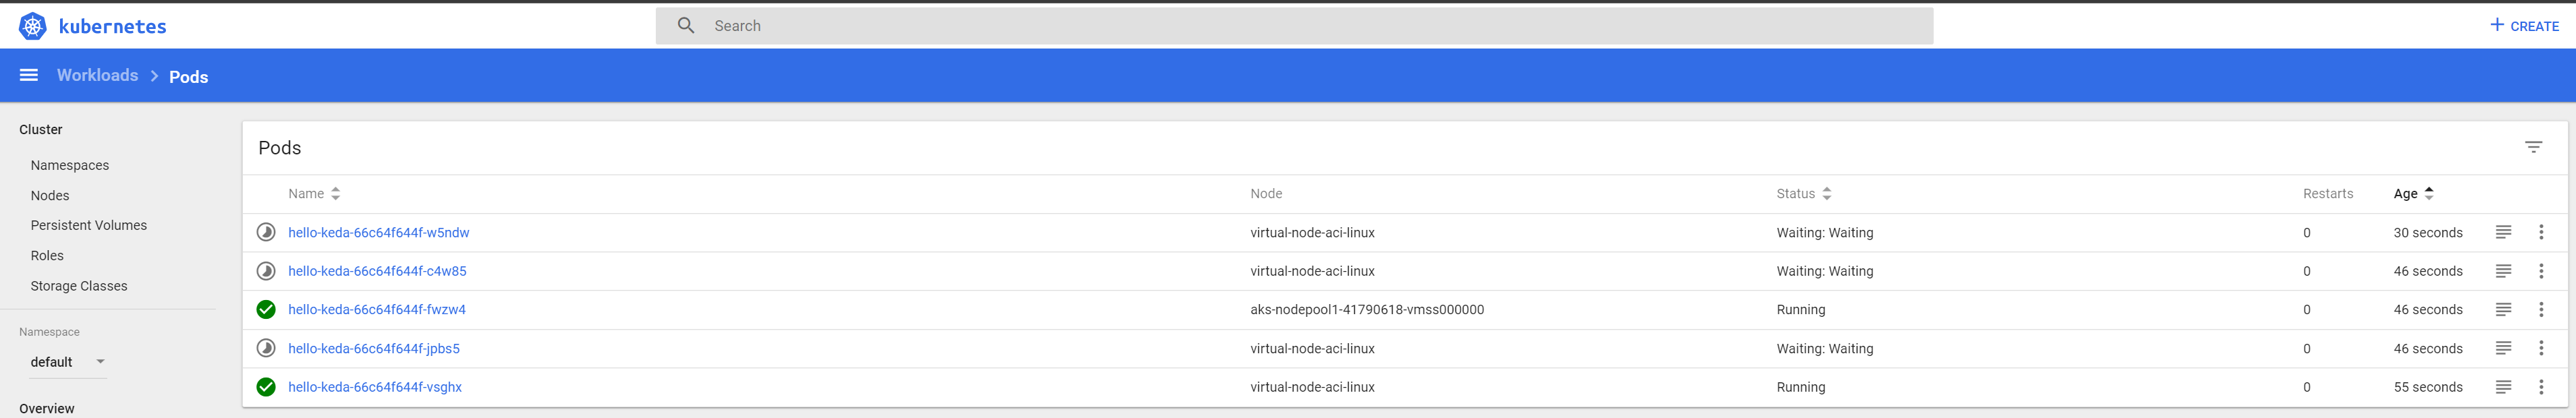
Task: Click the green Running status icon for hello-keda-66c64f644f-vsghx
Action: click(266, 386)
